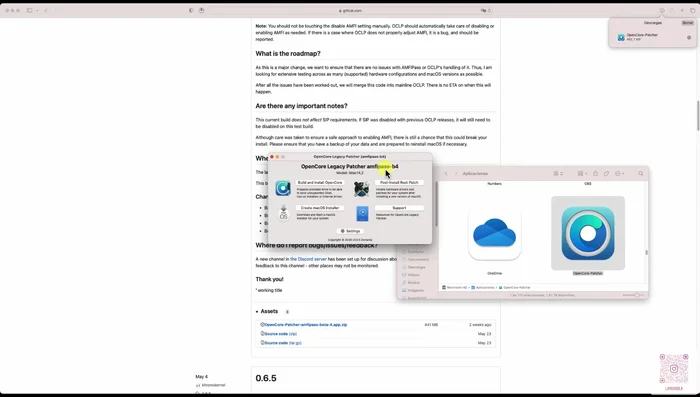Click Macintosh HD in Finder path bar
This screenshot has width=700, height=397.
[x=455, y=288]
